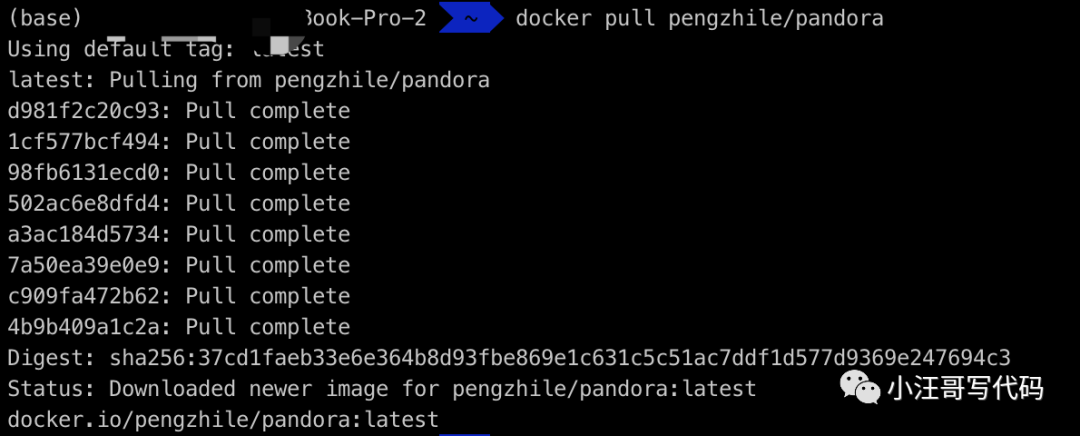Click layer ID 502ac6e8dfd4
Viewport: 1080px width, 436px height.
(x=83, y=203)
